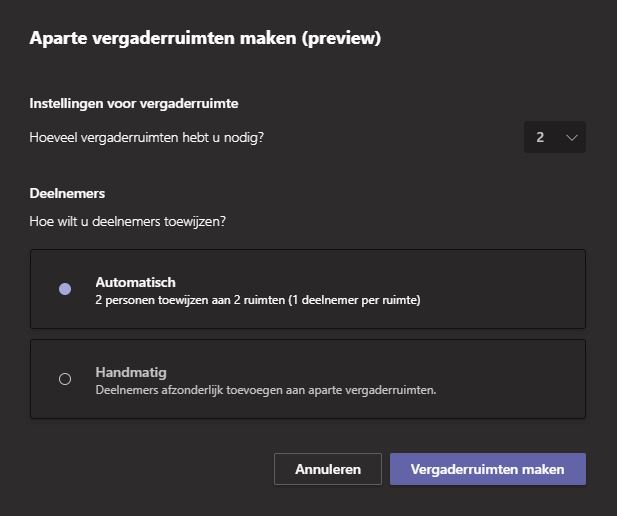The height and width of the screenshot is (516, 617).
Task: Expand the chevron next to room count 2
Action: [571, 137]
